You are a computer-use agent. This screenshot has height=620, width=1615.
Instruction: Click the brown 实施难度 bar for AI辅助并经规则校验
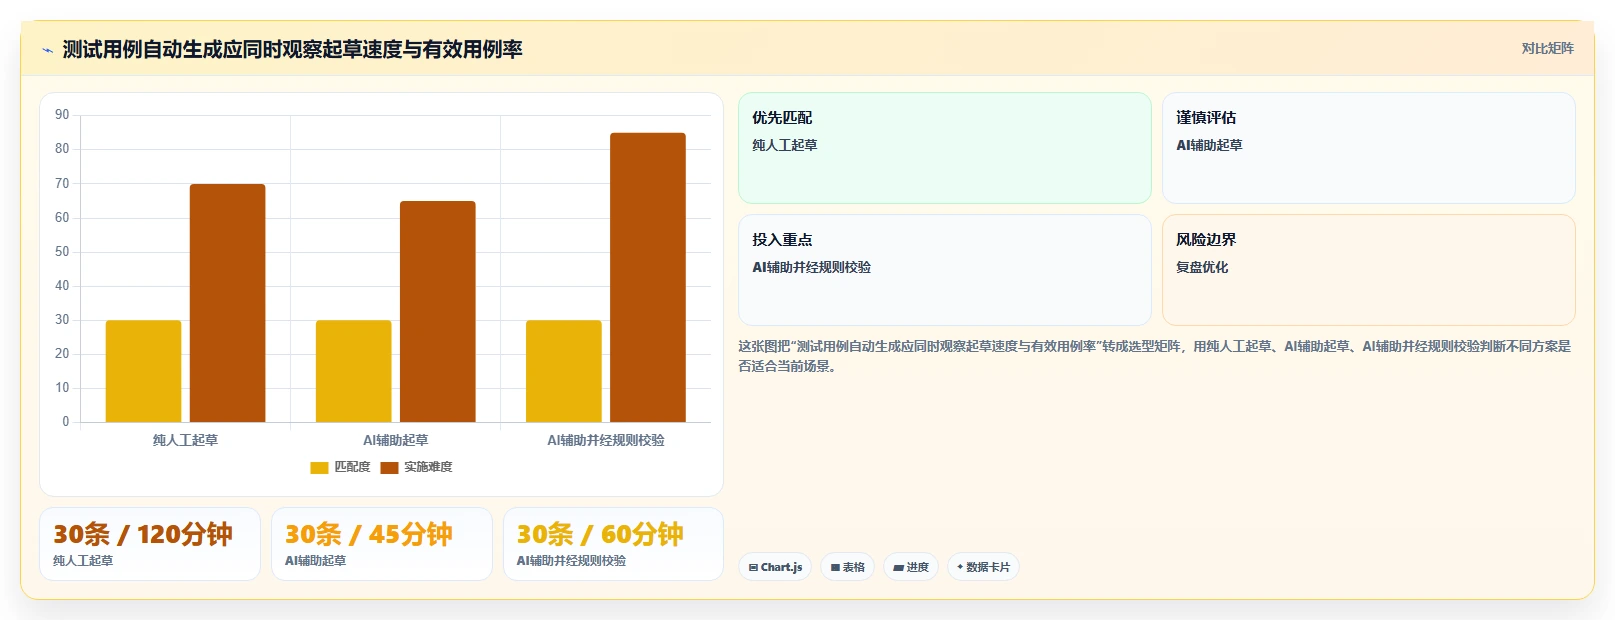click(647, 277)
